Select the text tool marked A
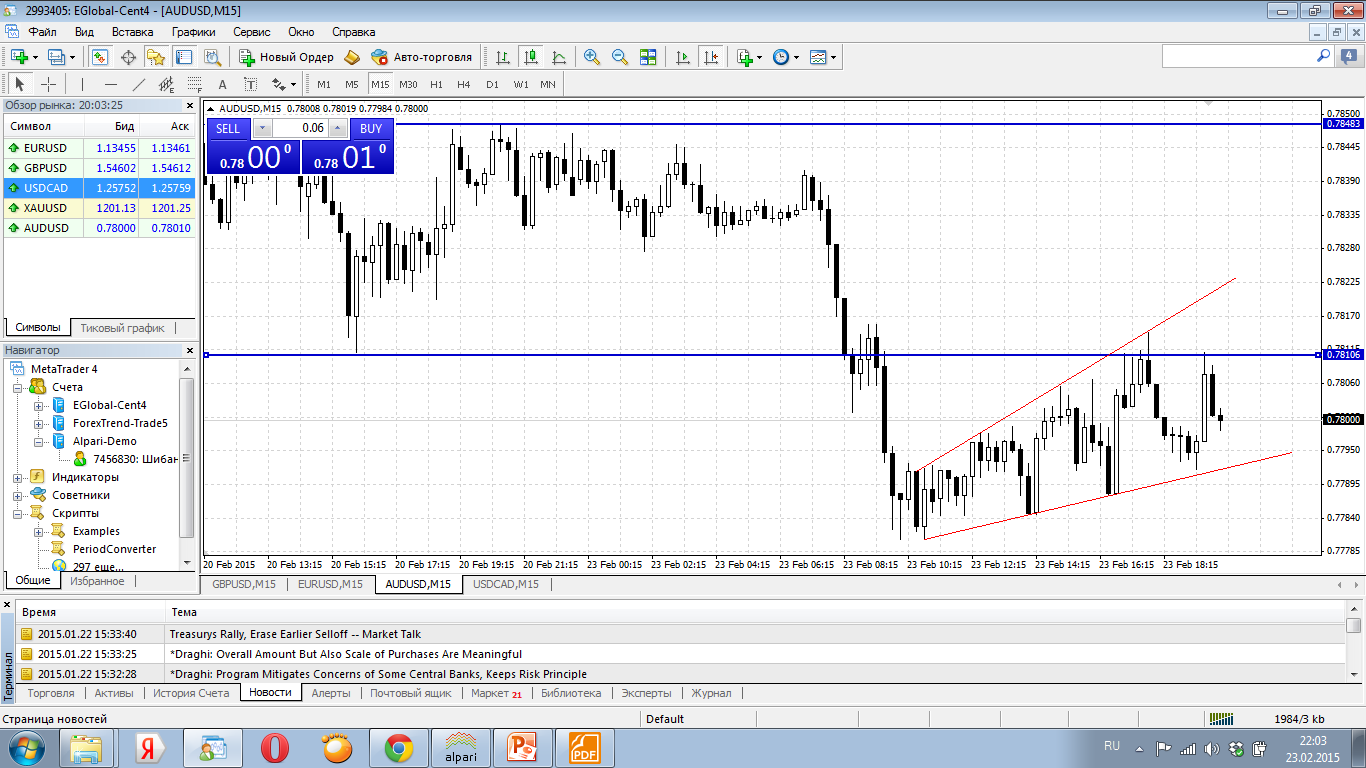This screenshot has width=1366, height=768. [x=222, y=84]
